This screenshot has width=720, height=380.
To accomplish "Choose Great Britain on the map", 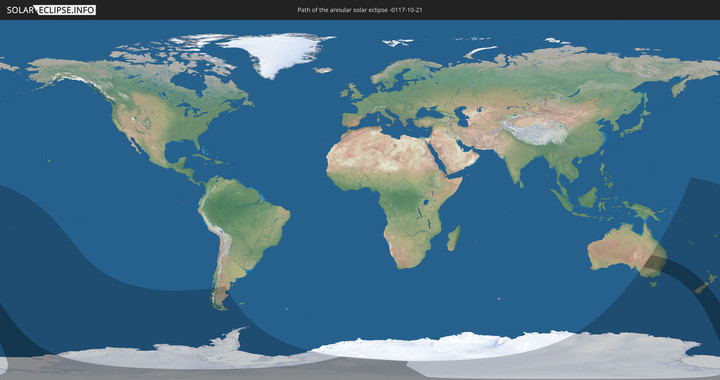I will (x=354, y=91).
